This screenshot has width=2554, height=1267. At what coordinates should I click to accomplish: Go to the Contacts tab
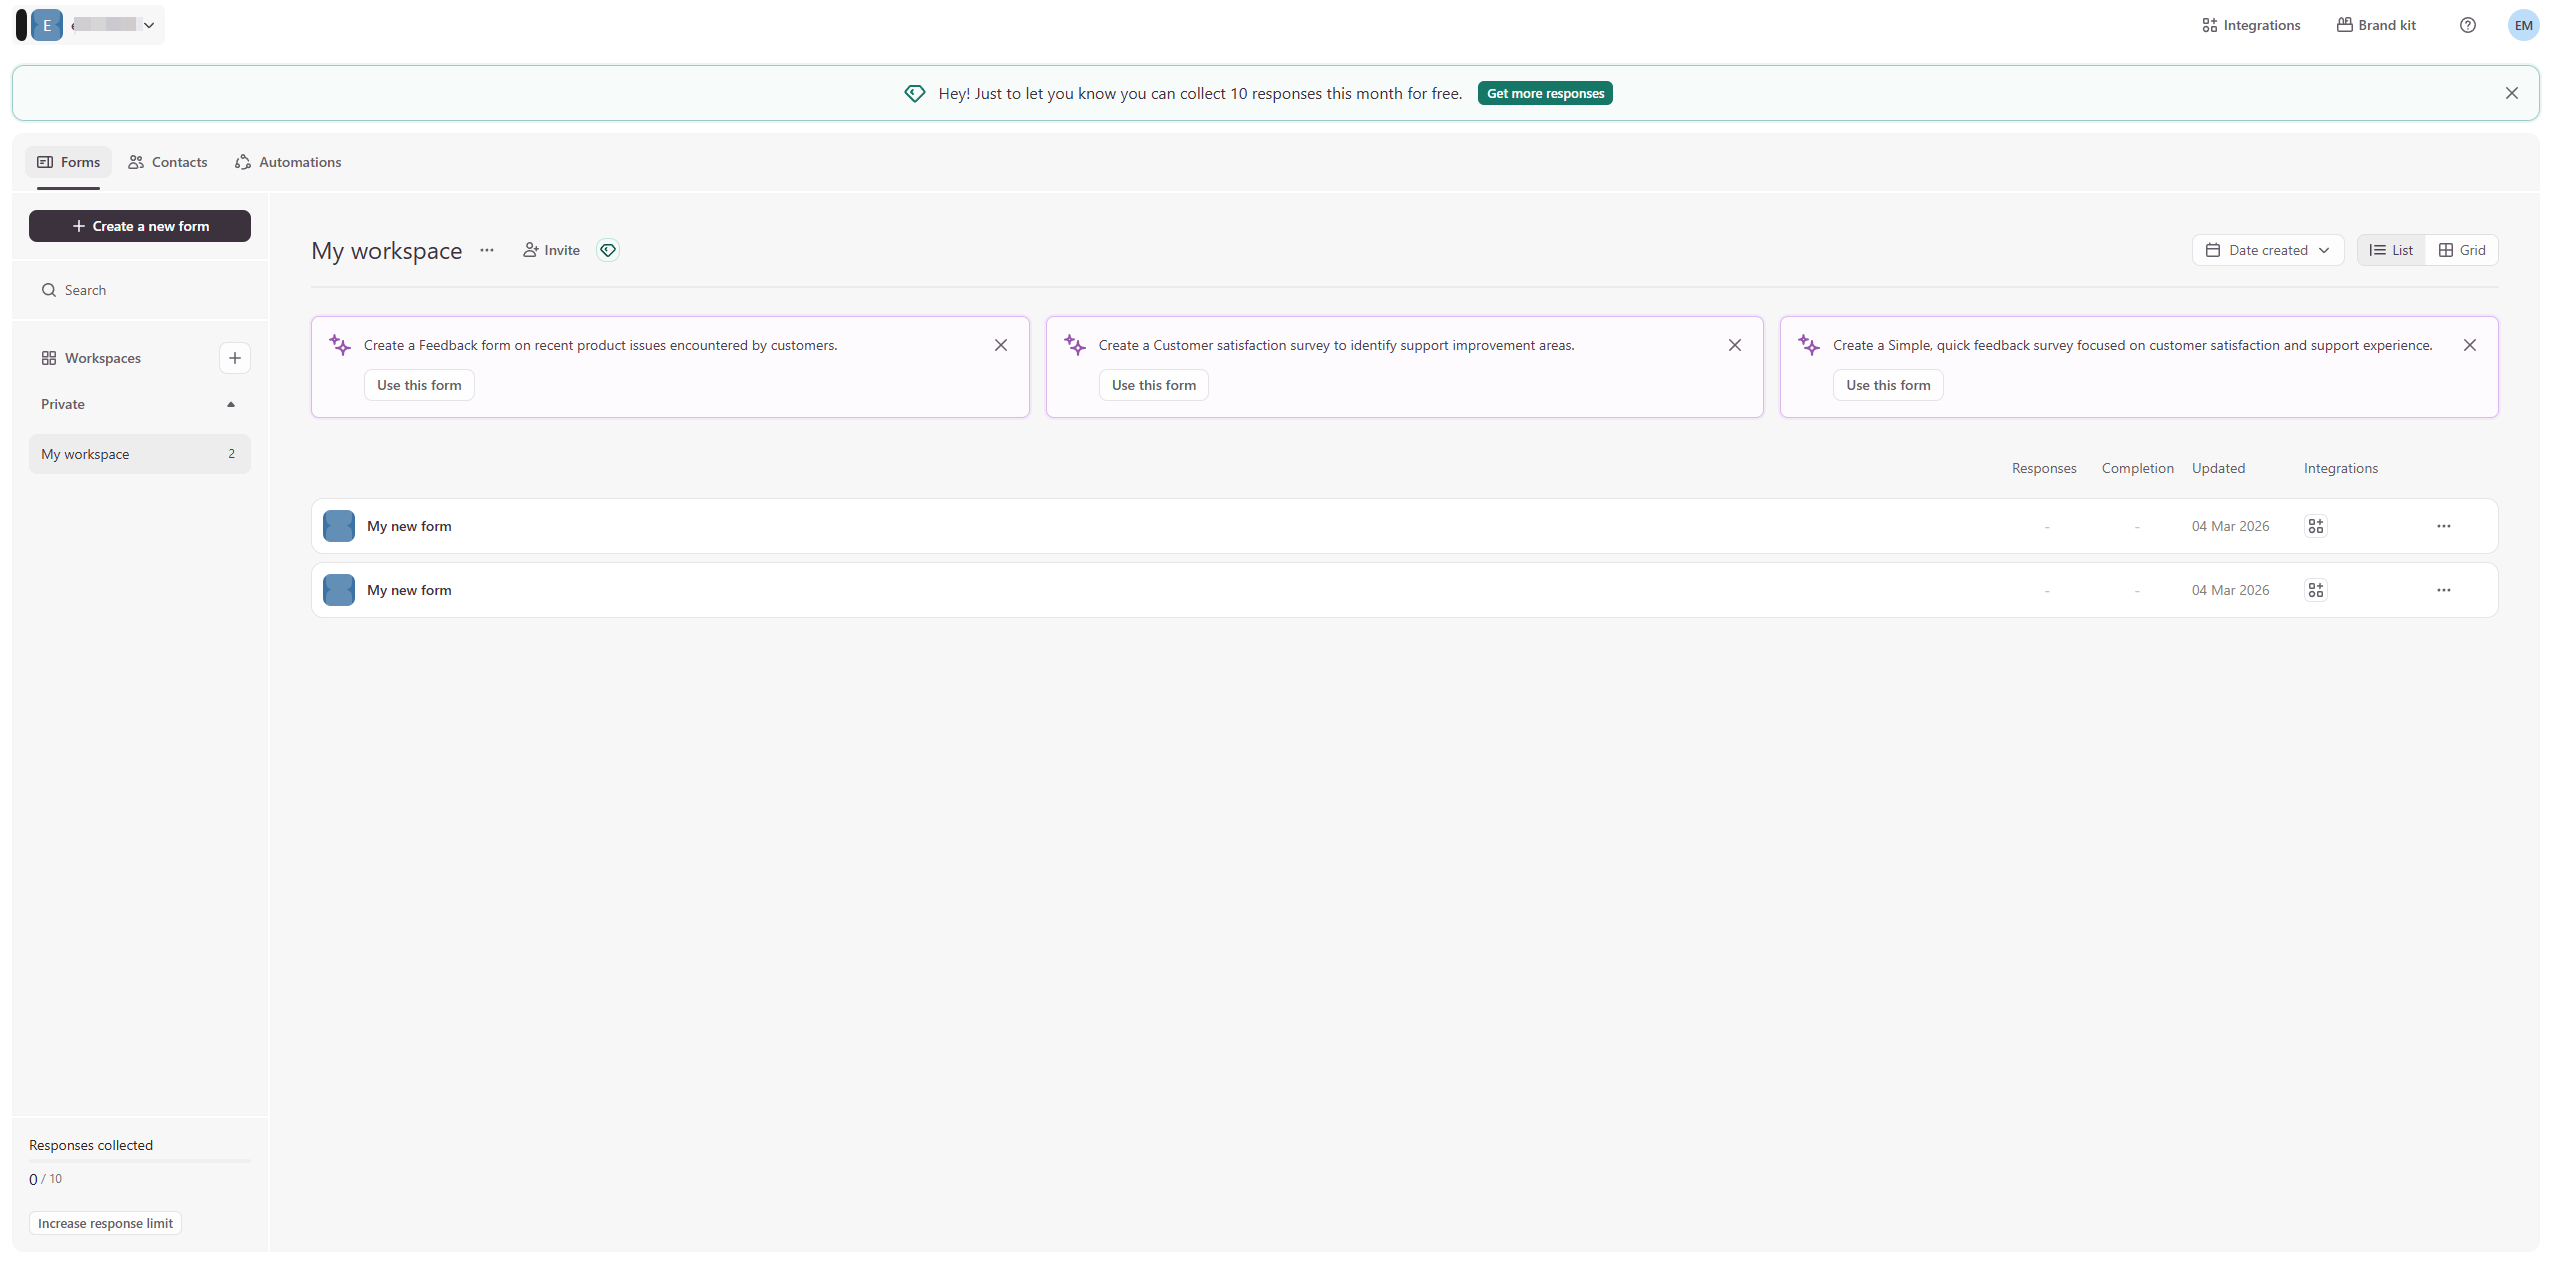(168, 162)
